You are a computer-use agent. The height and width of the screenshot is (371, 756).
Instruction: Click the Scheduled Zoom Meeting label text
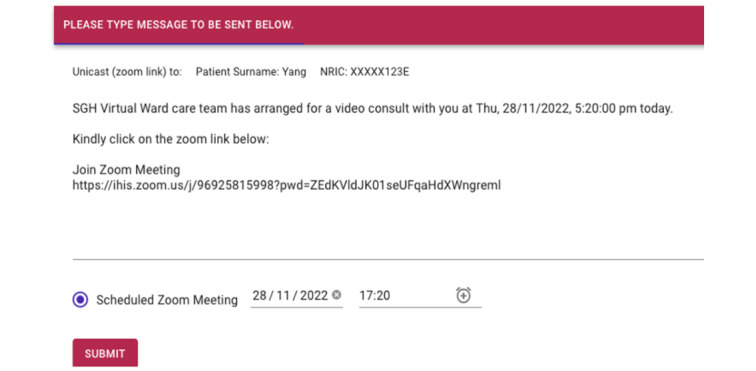tap(167, 300)
